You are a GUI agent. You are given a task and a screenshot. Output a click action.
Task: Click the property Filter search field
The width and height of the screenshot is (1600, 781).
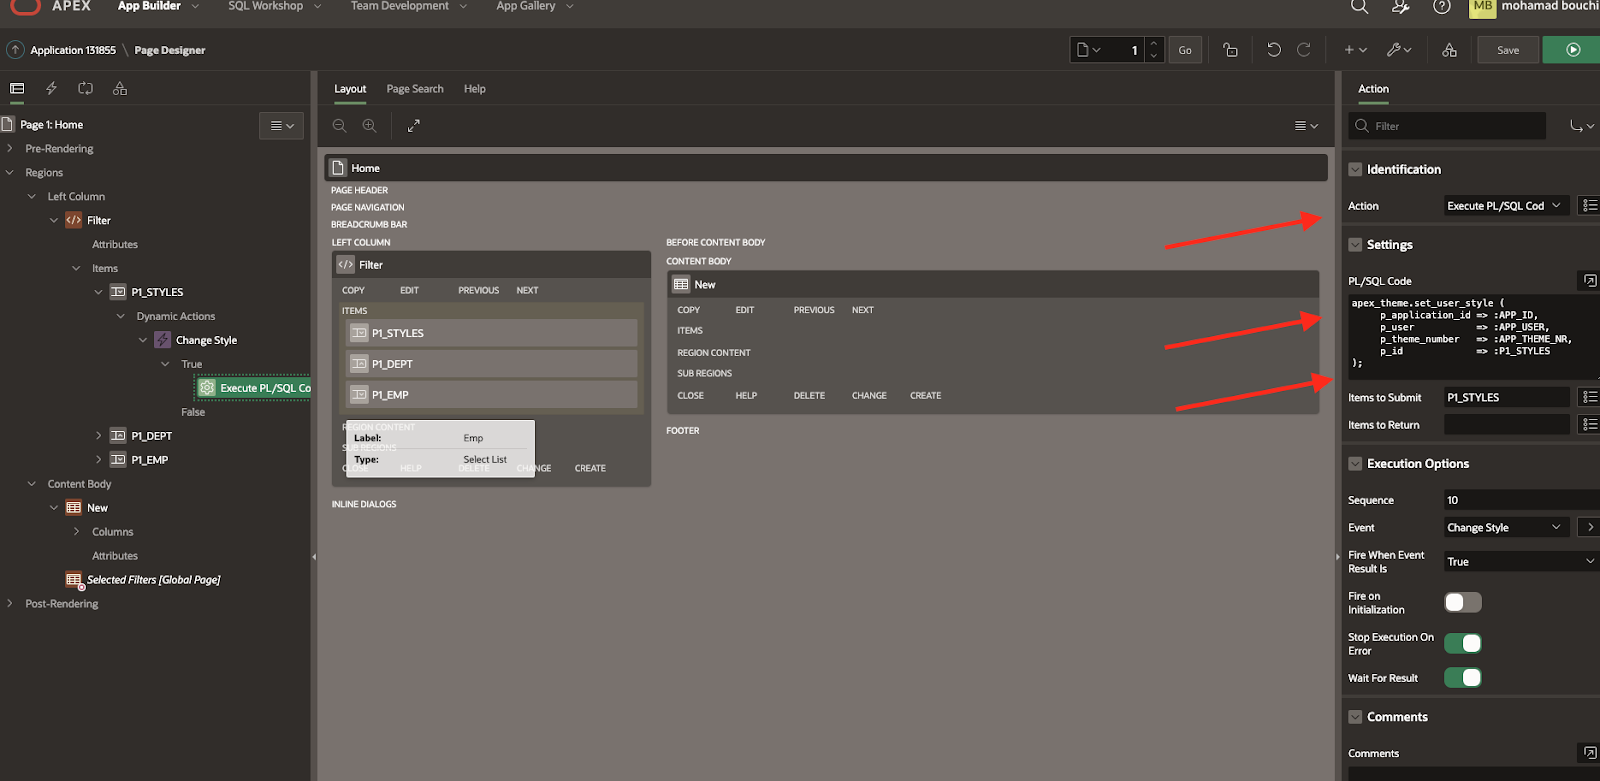[1447, 126]
